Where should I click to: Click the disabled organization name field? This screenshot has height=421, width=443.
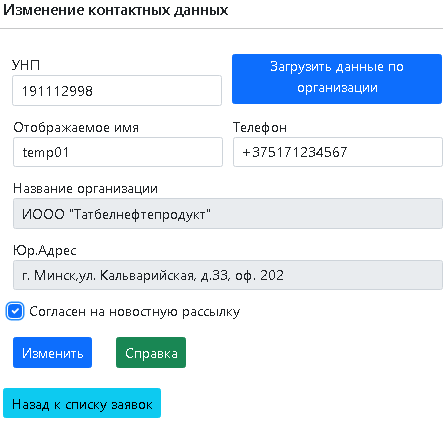tap(228, 214)
